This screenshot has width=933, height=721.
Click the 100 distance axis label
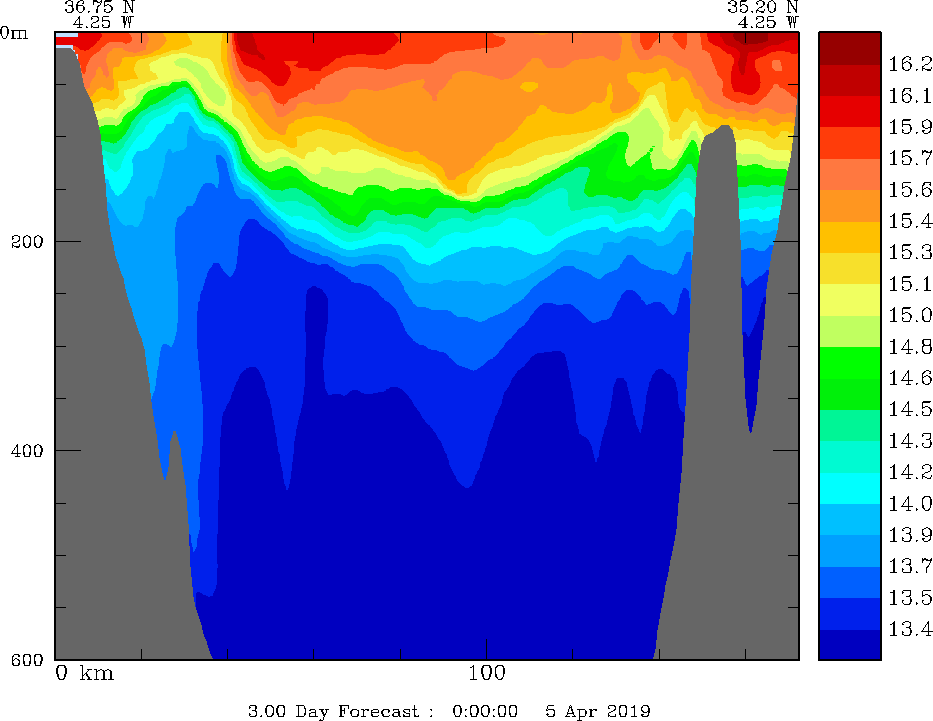486,673
